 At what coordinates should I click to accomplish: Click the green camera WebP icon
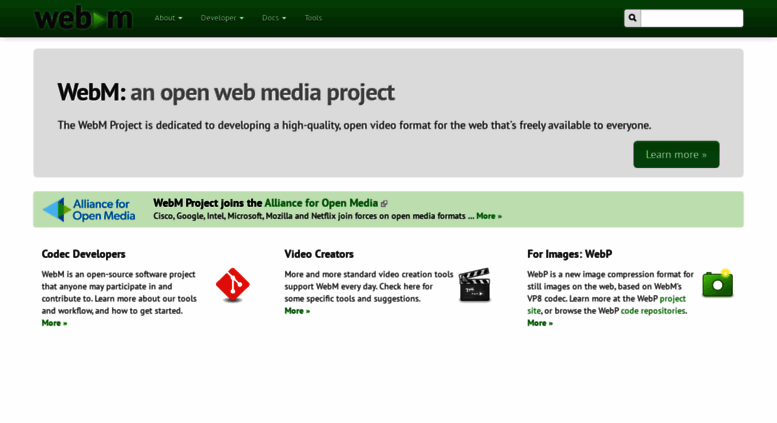718,283
